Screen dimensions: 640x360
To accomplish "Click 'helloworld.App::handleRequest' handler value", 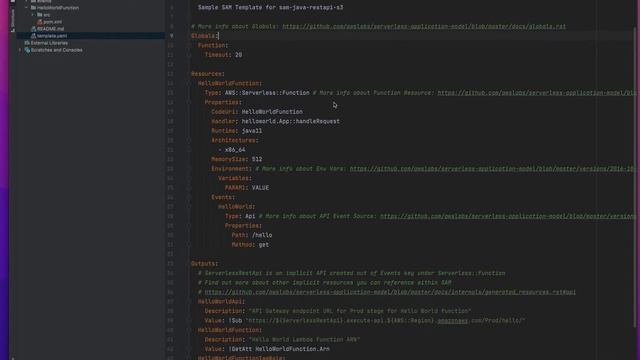I will tap(290, 121).
